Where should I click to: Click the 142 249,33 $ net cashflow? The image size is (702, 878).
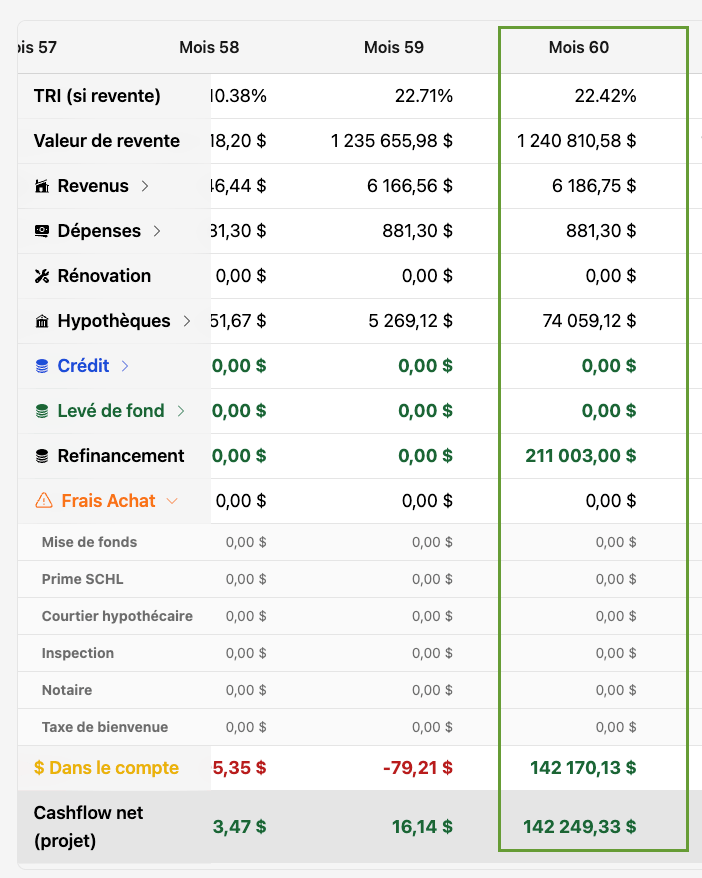pyautogui.click(x=579, y=826)
